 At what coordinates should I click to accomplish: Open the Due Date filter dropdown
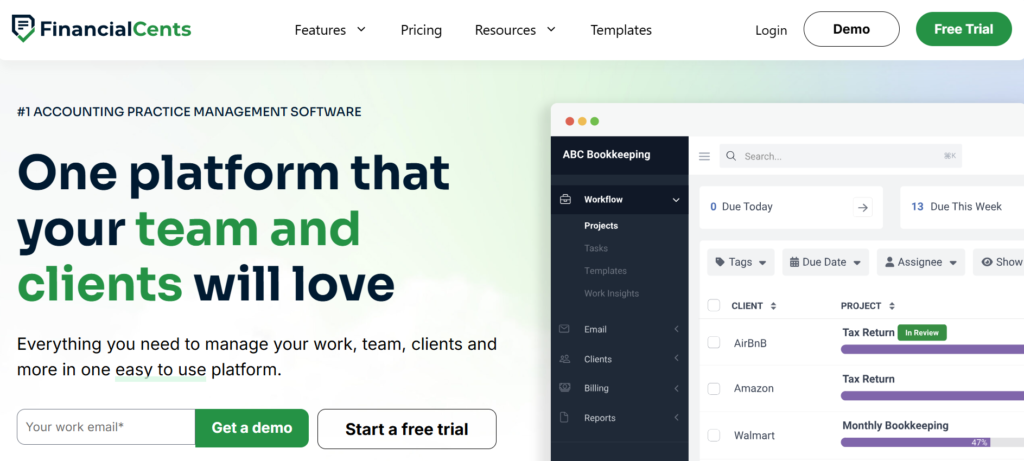[x=825, y=262]
